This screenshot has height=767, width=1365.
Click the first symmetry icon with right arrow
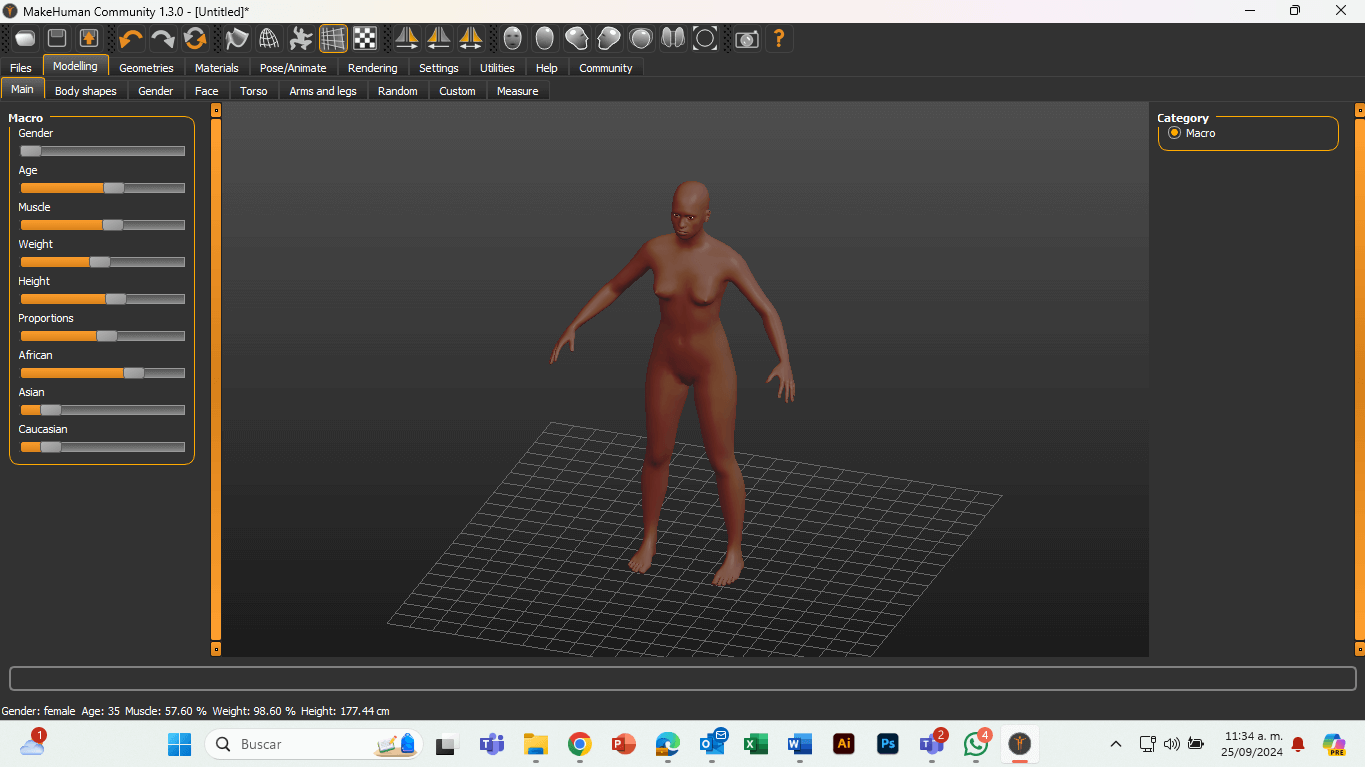[407, 39]
